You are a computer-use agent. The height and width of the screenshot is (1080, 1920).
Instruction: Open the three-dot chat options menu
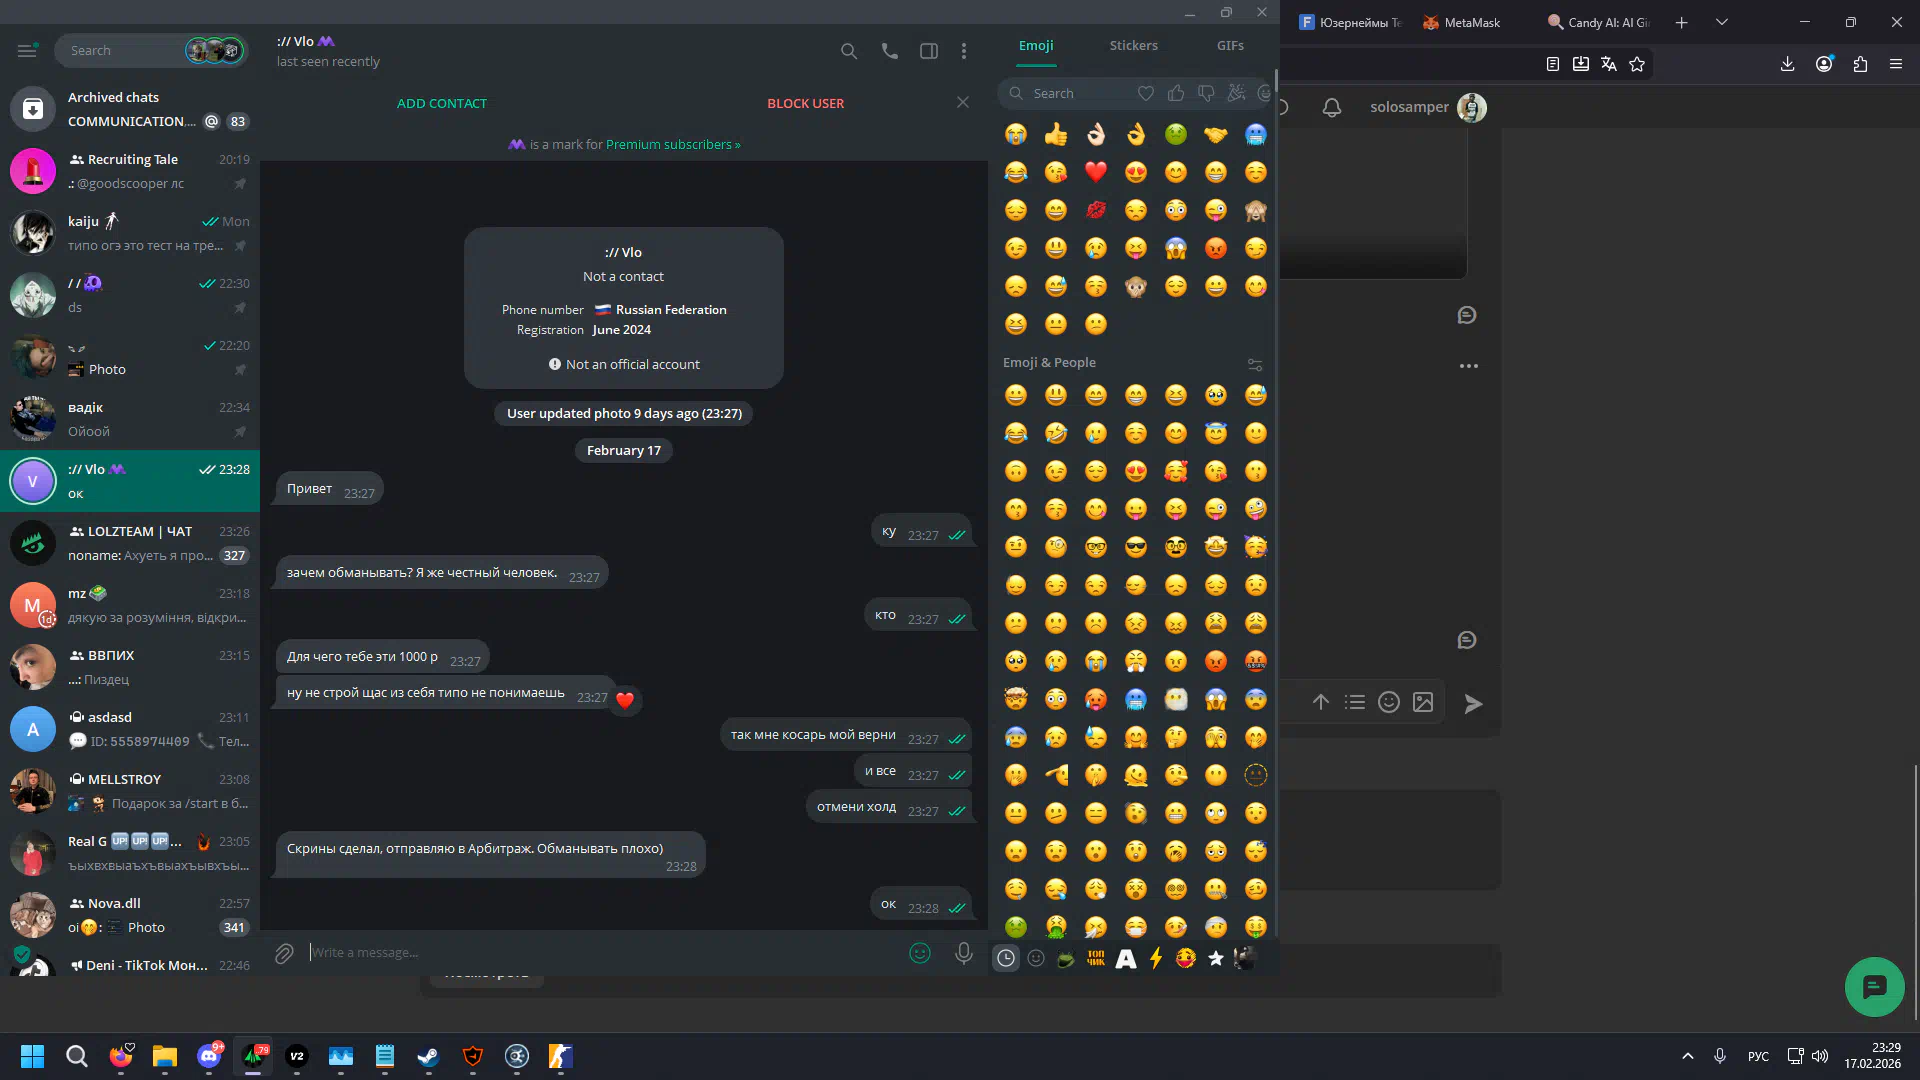click(x=963, y=51)
